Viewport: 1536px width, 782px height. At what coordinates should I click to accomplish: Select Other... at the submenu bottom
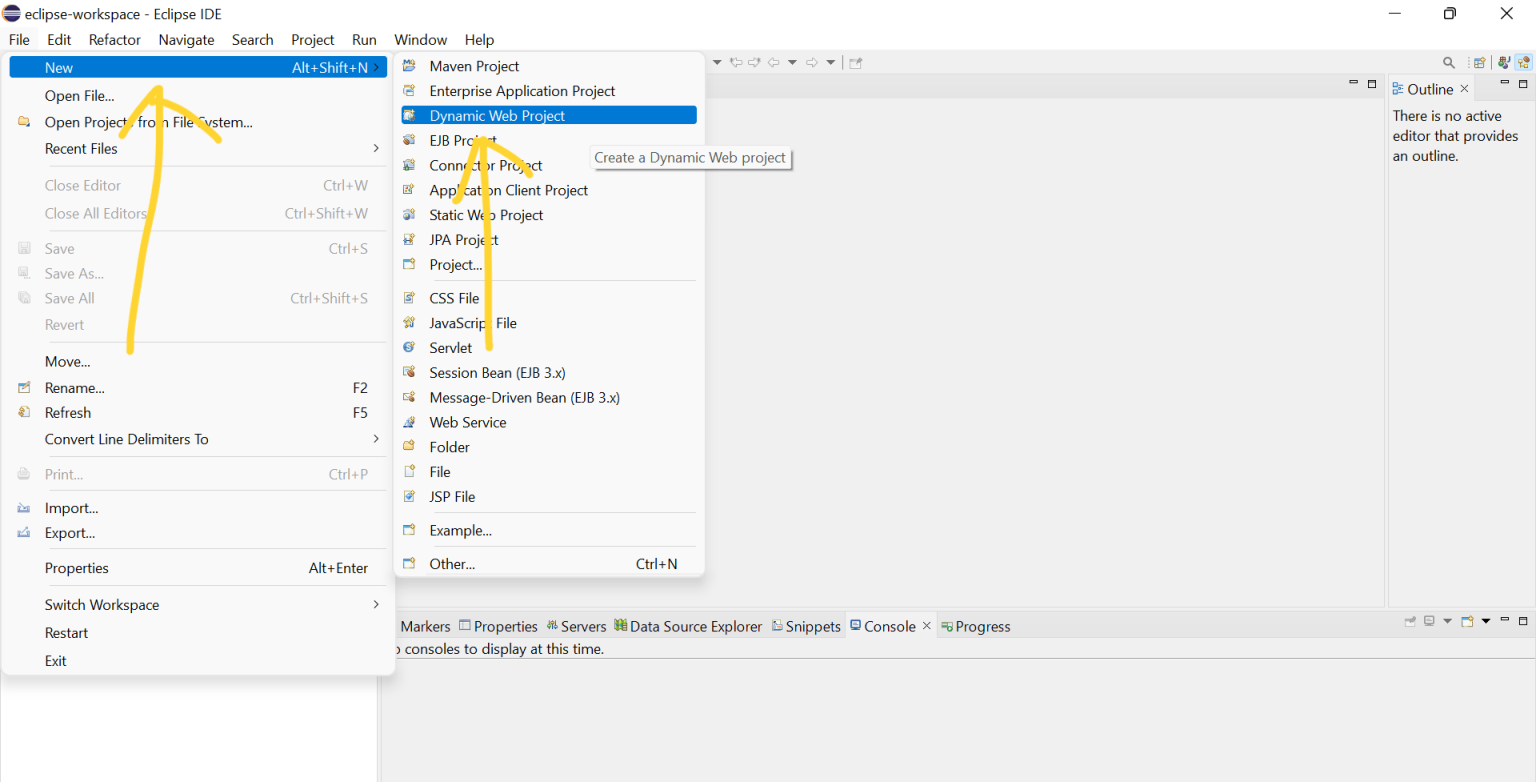(x=452, y=563)
